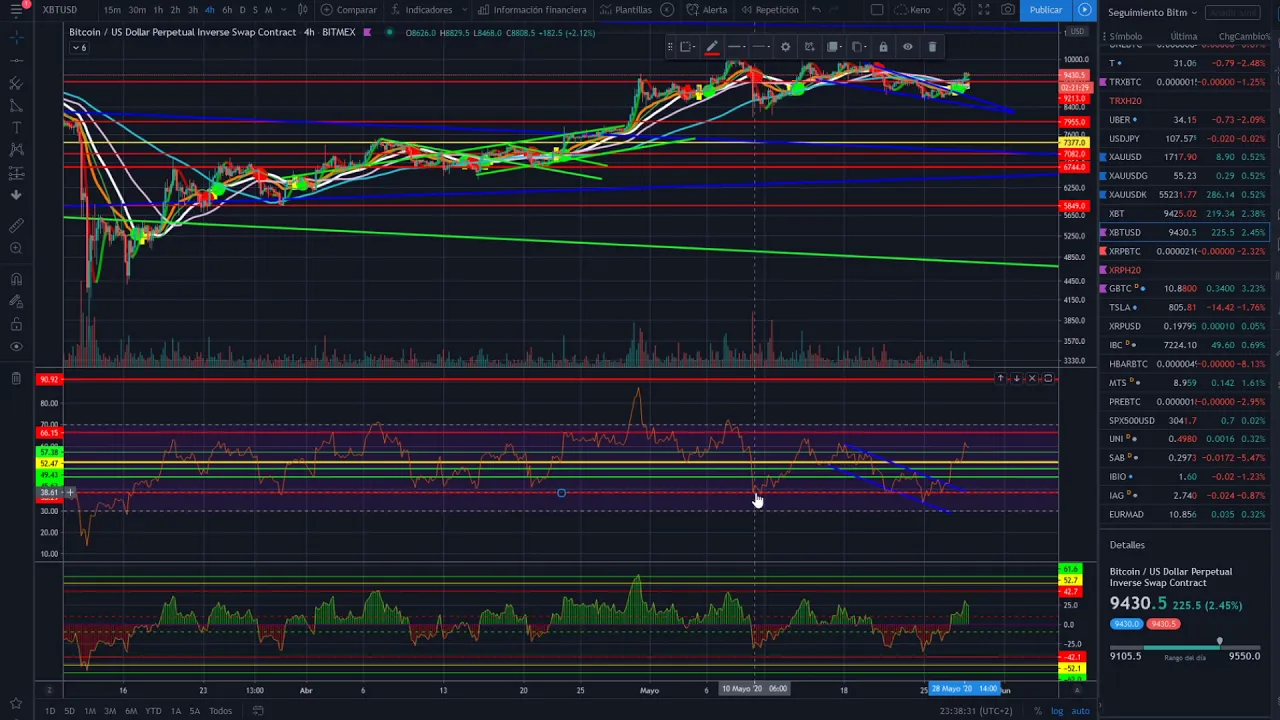
Task: Open Información financiera
Action: pyautogui.click(x=532, y=10)
